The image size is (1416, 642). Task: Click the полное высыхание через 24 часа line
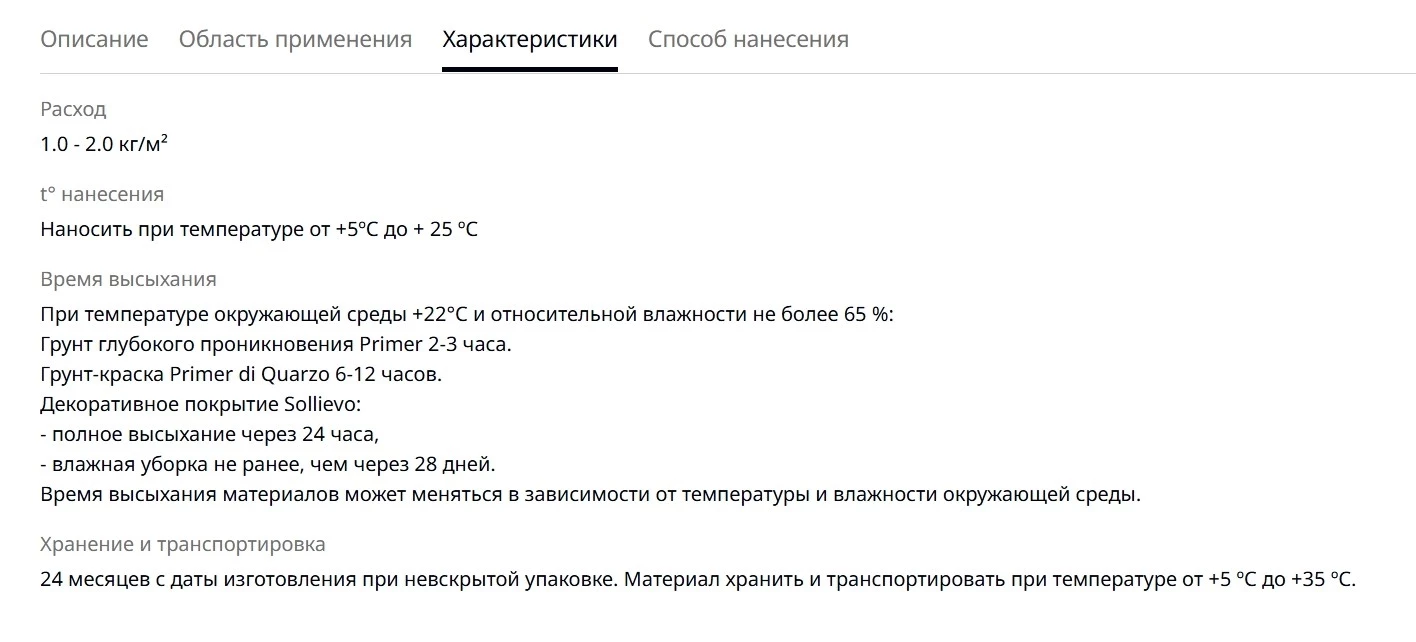click(210, 434)
